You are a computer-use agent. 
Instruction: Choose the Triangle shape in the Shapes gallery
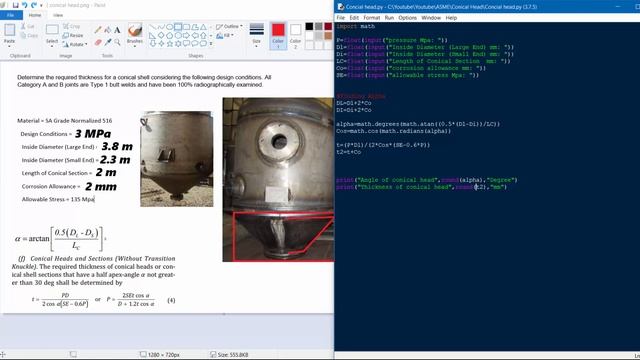tap(203, 27)
